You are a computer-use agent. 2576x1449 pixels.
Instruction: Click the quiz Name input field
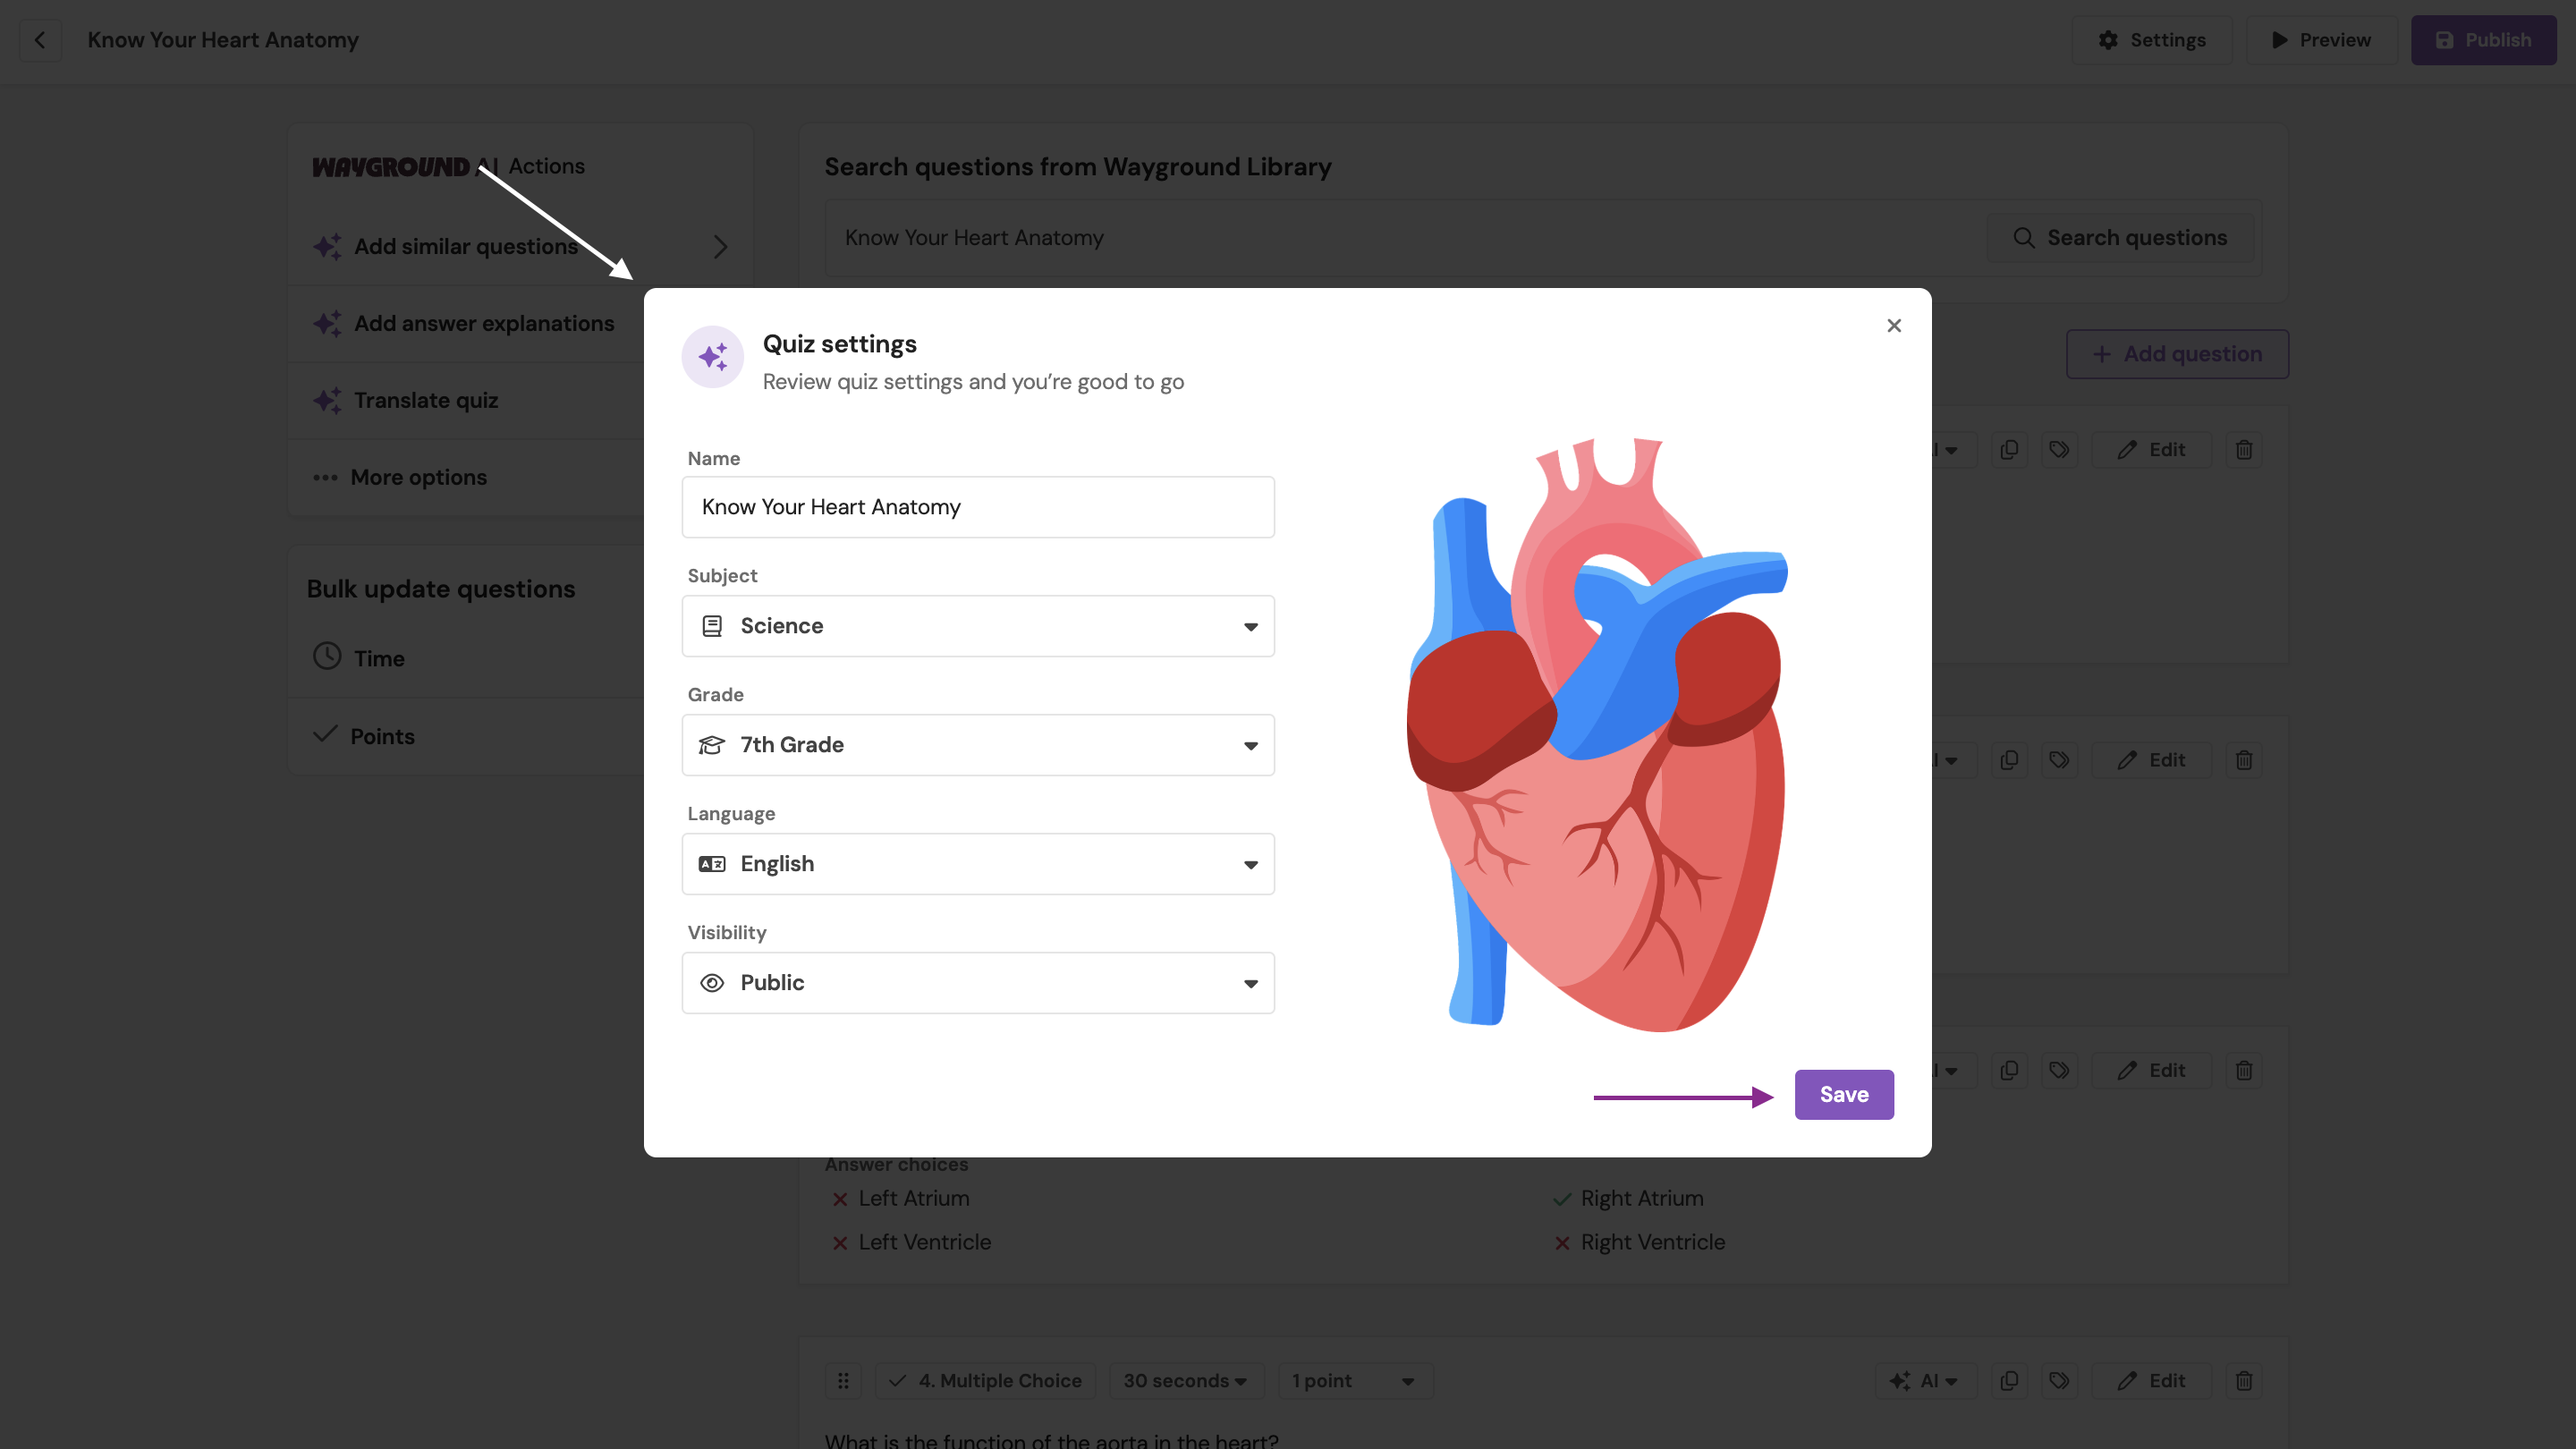977,507
